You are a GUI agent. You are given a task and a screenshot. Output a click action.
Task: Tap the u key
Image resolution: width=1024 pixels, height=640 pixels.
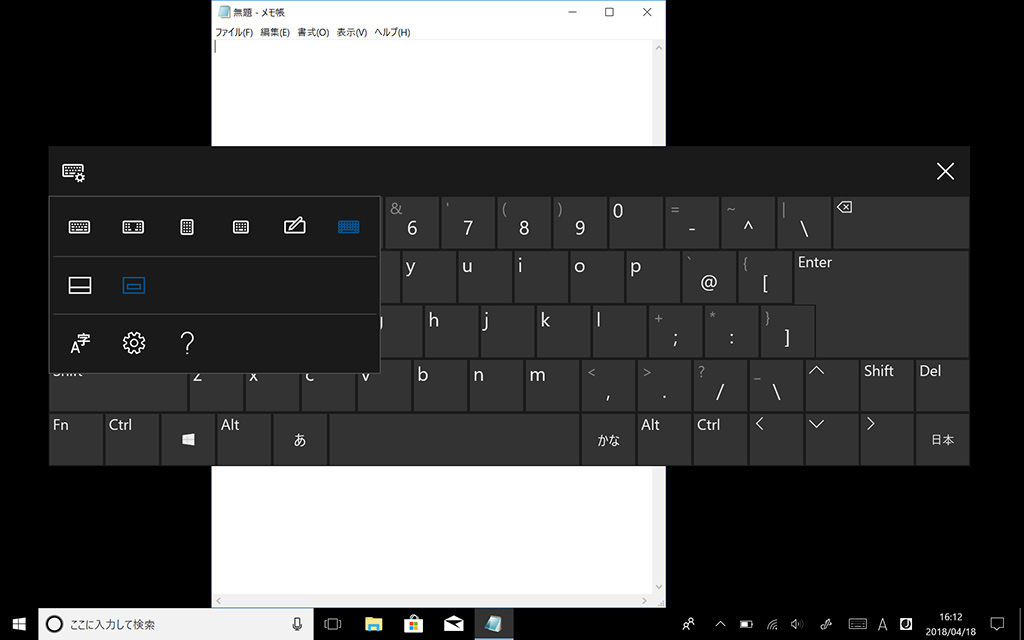point(485,277)
